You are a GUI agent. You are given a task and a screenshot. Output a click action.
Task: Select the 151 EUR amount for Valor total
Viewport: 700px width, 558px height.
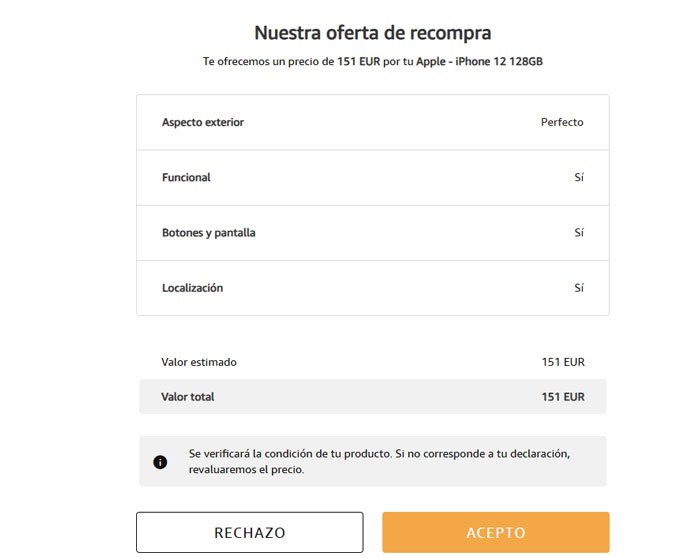point(563,397)
